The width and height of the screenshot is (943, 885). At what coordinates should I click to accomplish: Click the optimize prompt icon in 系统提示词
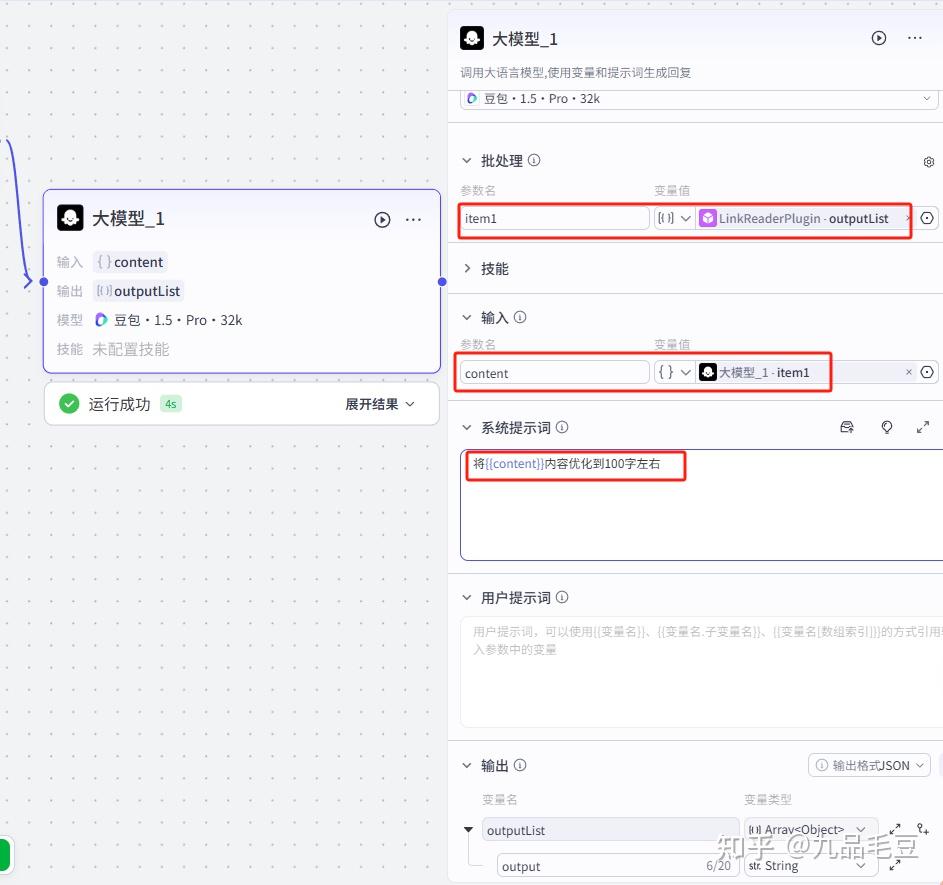(846, 426)
